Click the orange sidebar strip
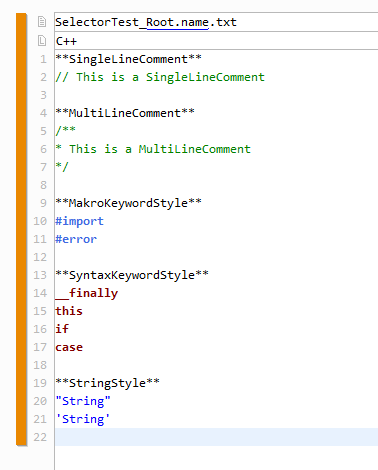 coord(21,229)
